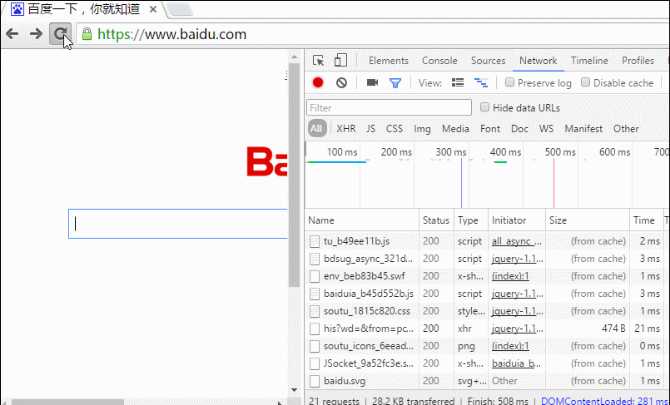This screenshot has width=670, height=405.
Task: Filter requests by Font
Action: (490, 129)
